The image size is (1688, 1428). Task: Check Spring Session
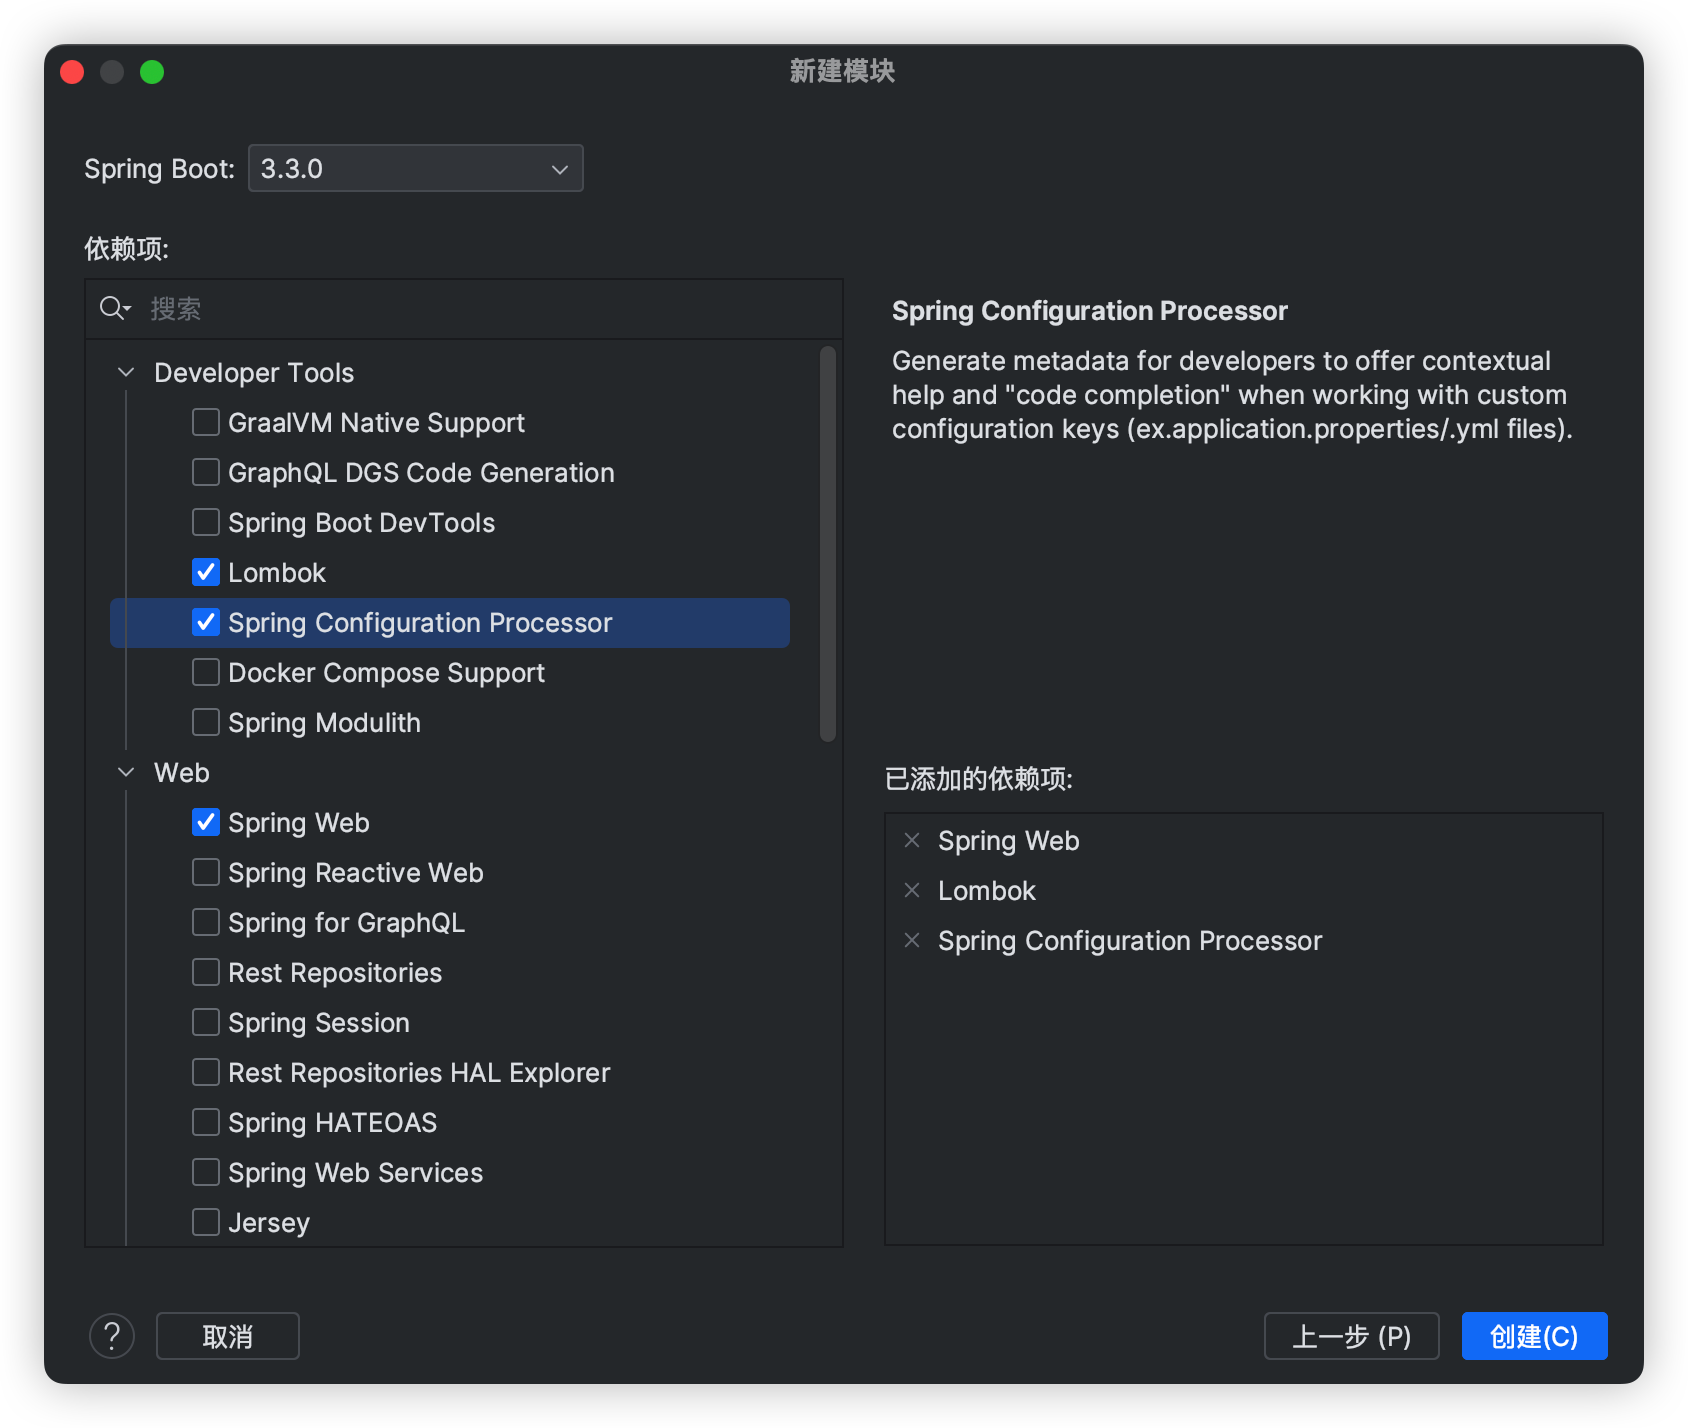206,1022
